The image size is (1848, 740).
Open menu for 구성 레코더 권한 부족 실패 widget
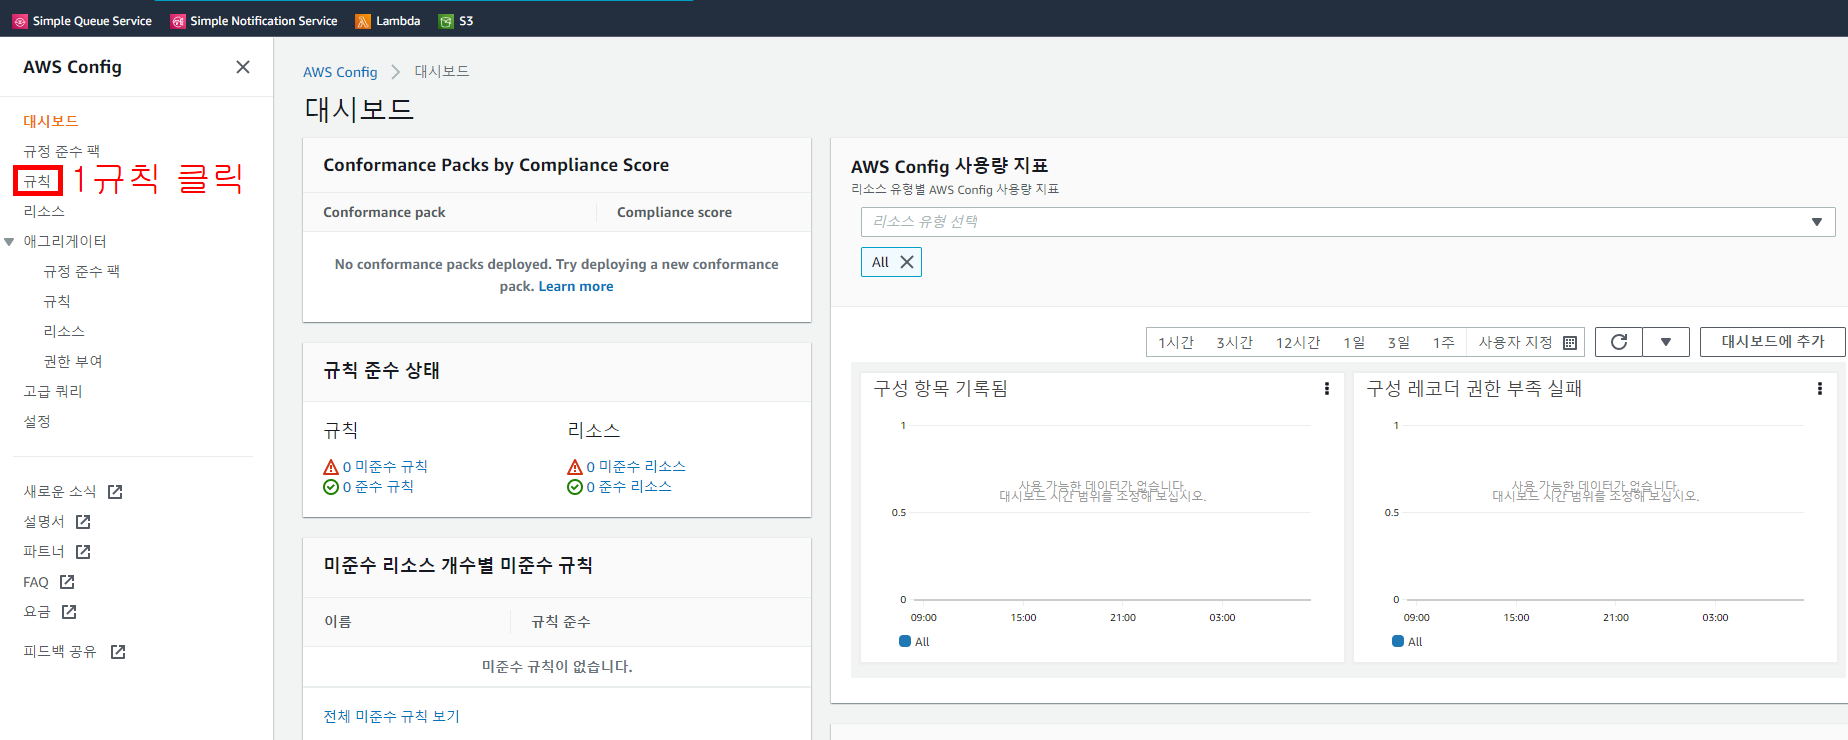click(1820, 389)
